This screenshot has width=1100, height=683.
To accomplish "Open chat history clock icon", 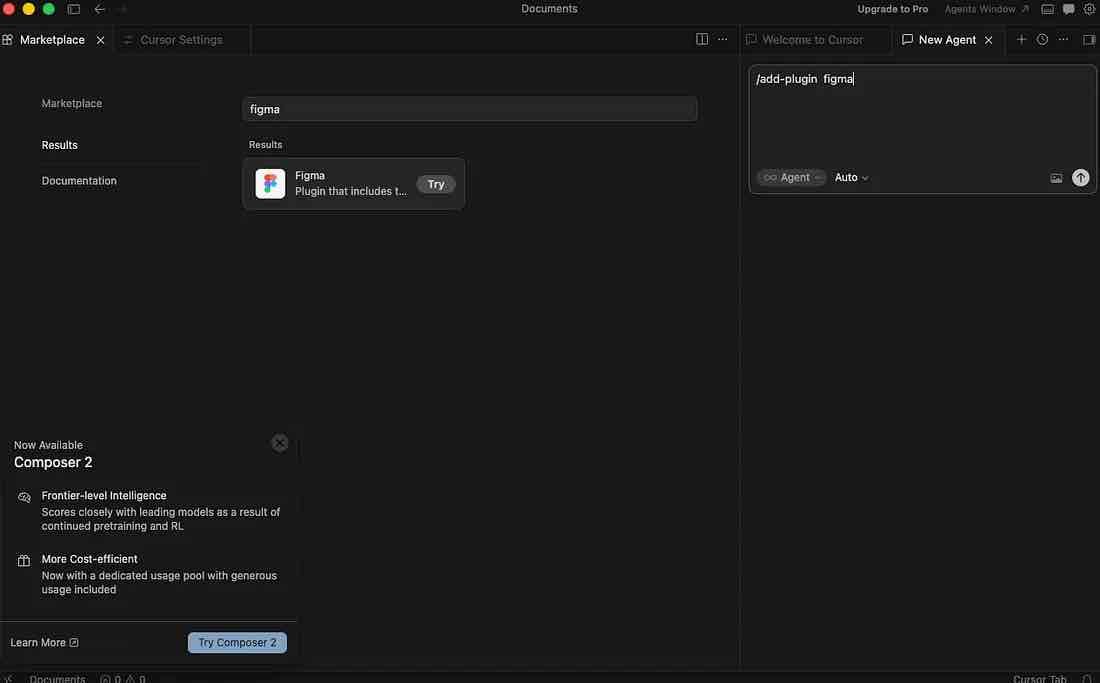I will click(1042, 39).
